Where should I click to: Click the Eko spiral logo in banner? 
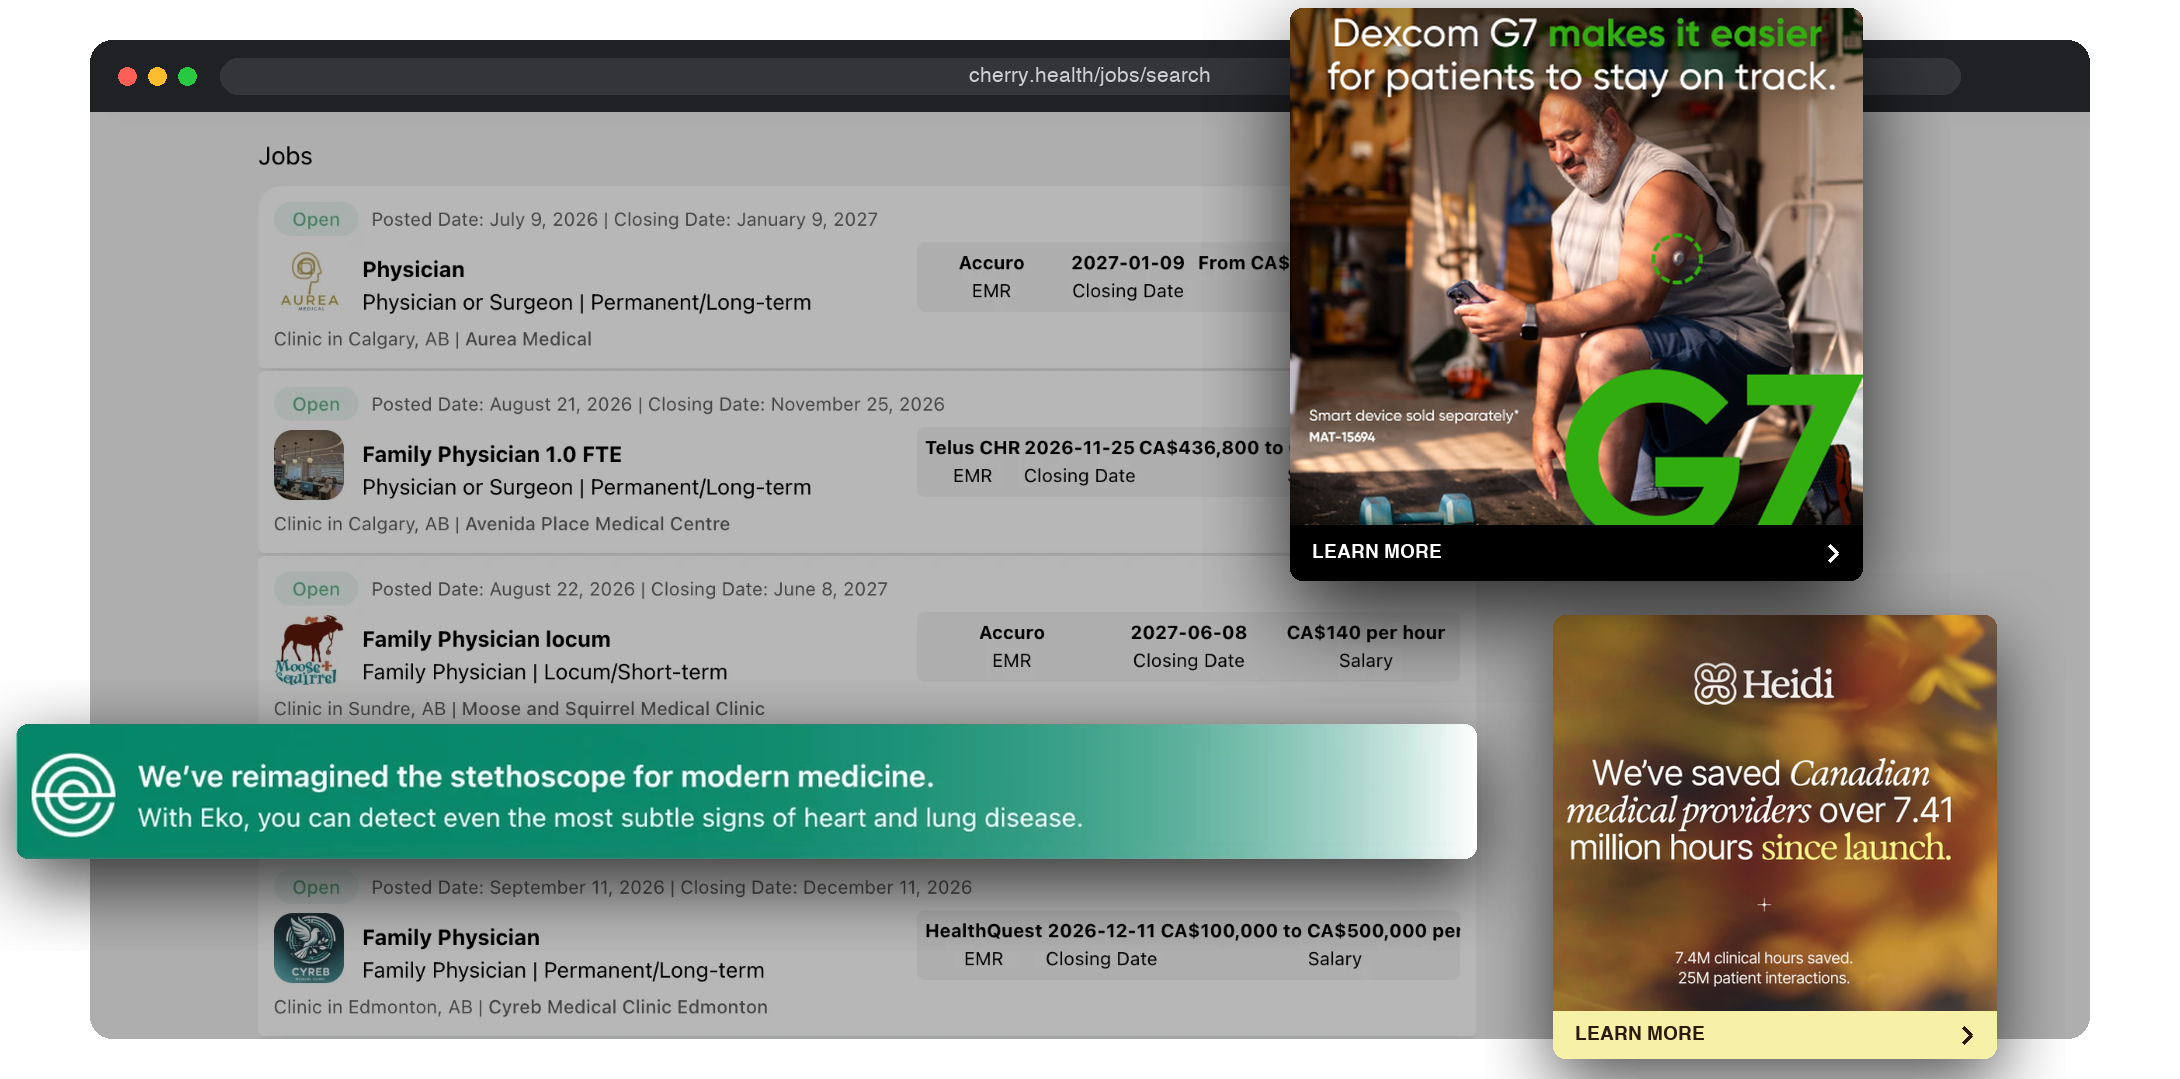point(73,794)
